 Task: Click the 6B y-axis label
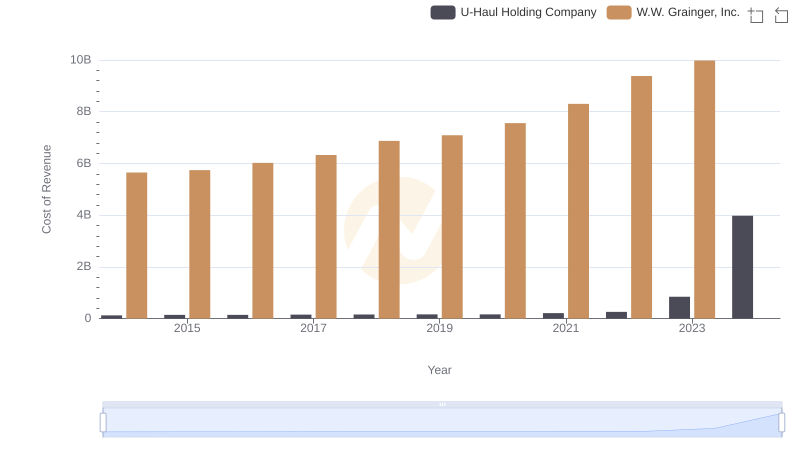click(84, 163)
